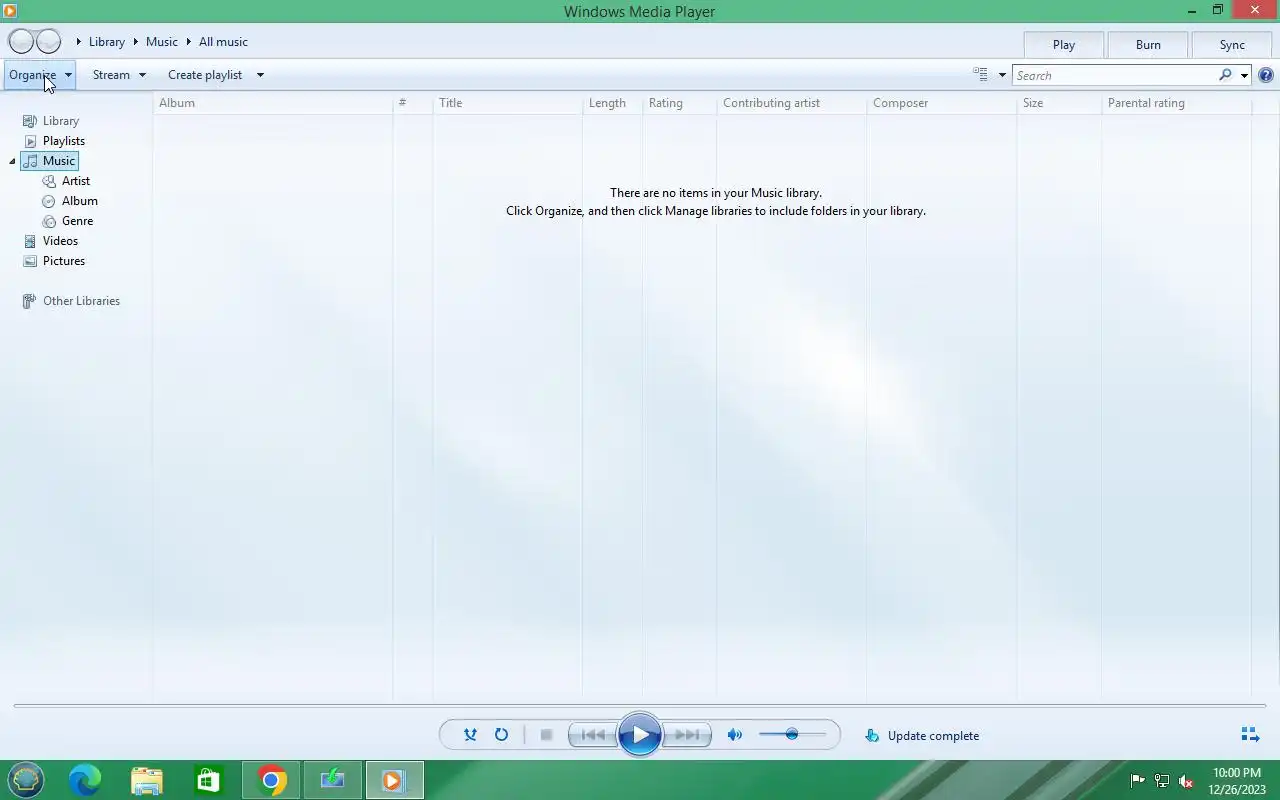Screen dimensions: 1280x800
Task: Expand the arrow before Library breadcrumb
Action: coord(79,42)
